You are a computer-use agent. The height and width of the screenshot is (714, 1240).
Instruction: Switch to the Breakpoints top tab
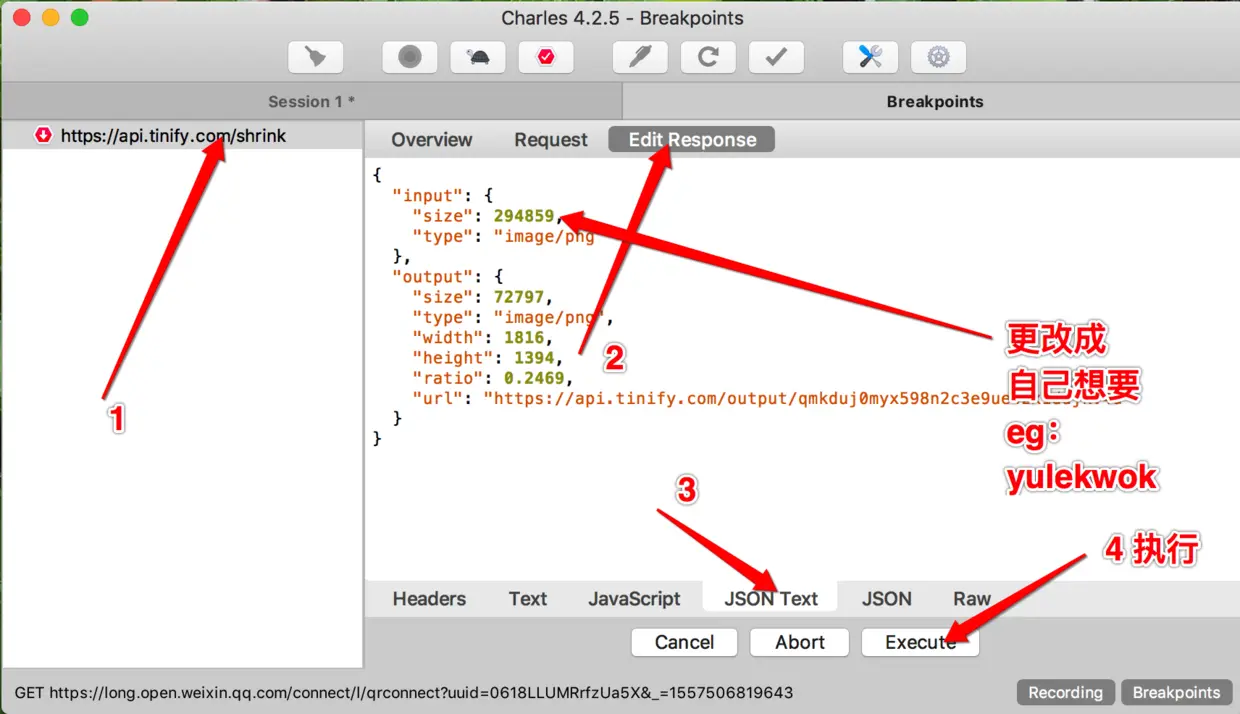[x=934, y=101]
